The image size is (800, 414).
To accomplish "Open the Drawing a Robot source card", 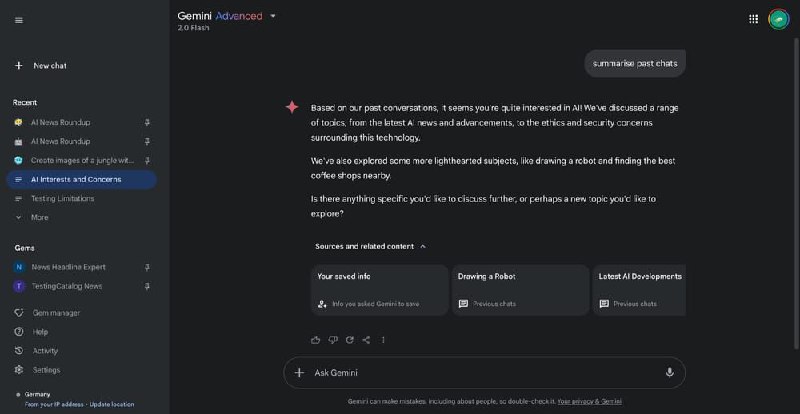I will tap(520, 290).
